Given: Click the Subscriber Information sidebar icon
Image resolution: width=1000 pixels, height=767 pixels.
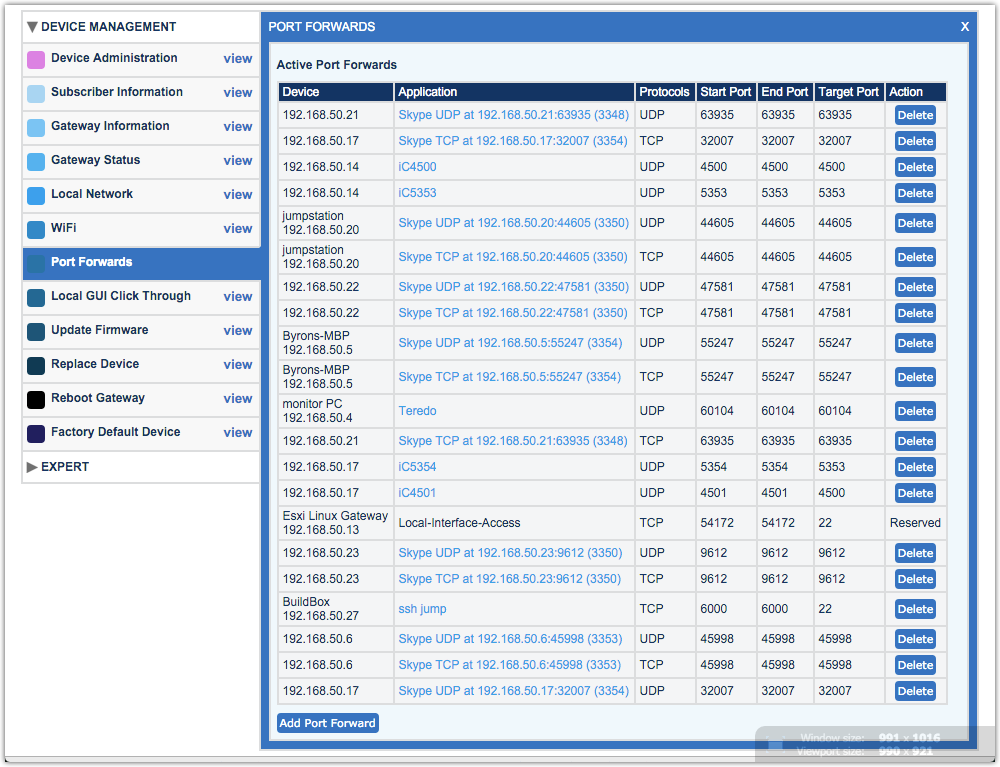Looking at the screenshot, I should coord(35,92).
